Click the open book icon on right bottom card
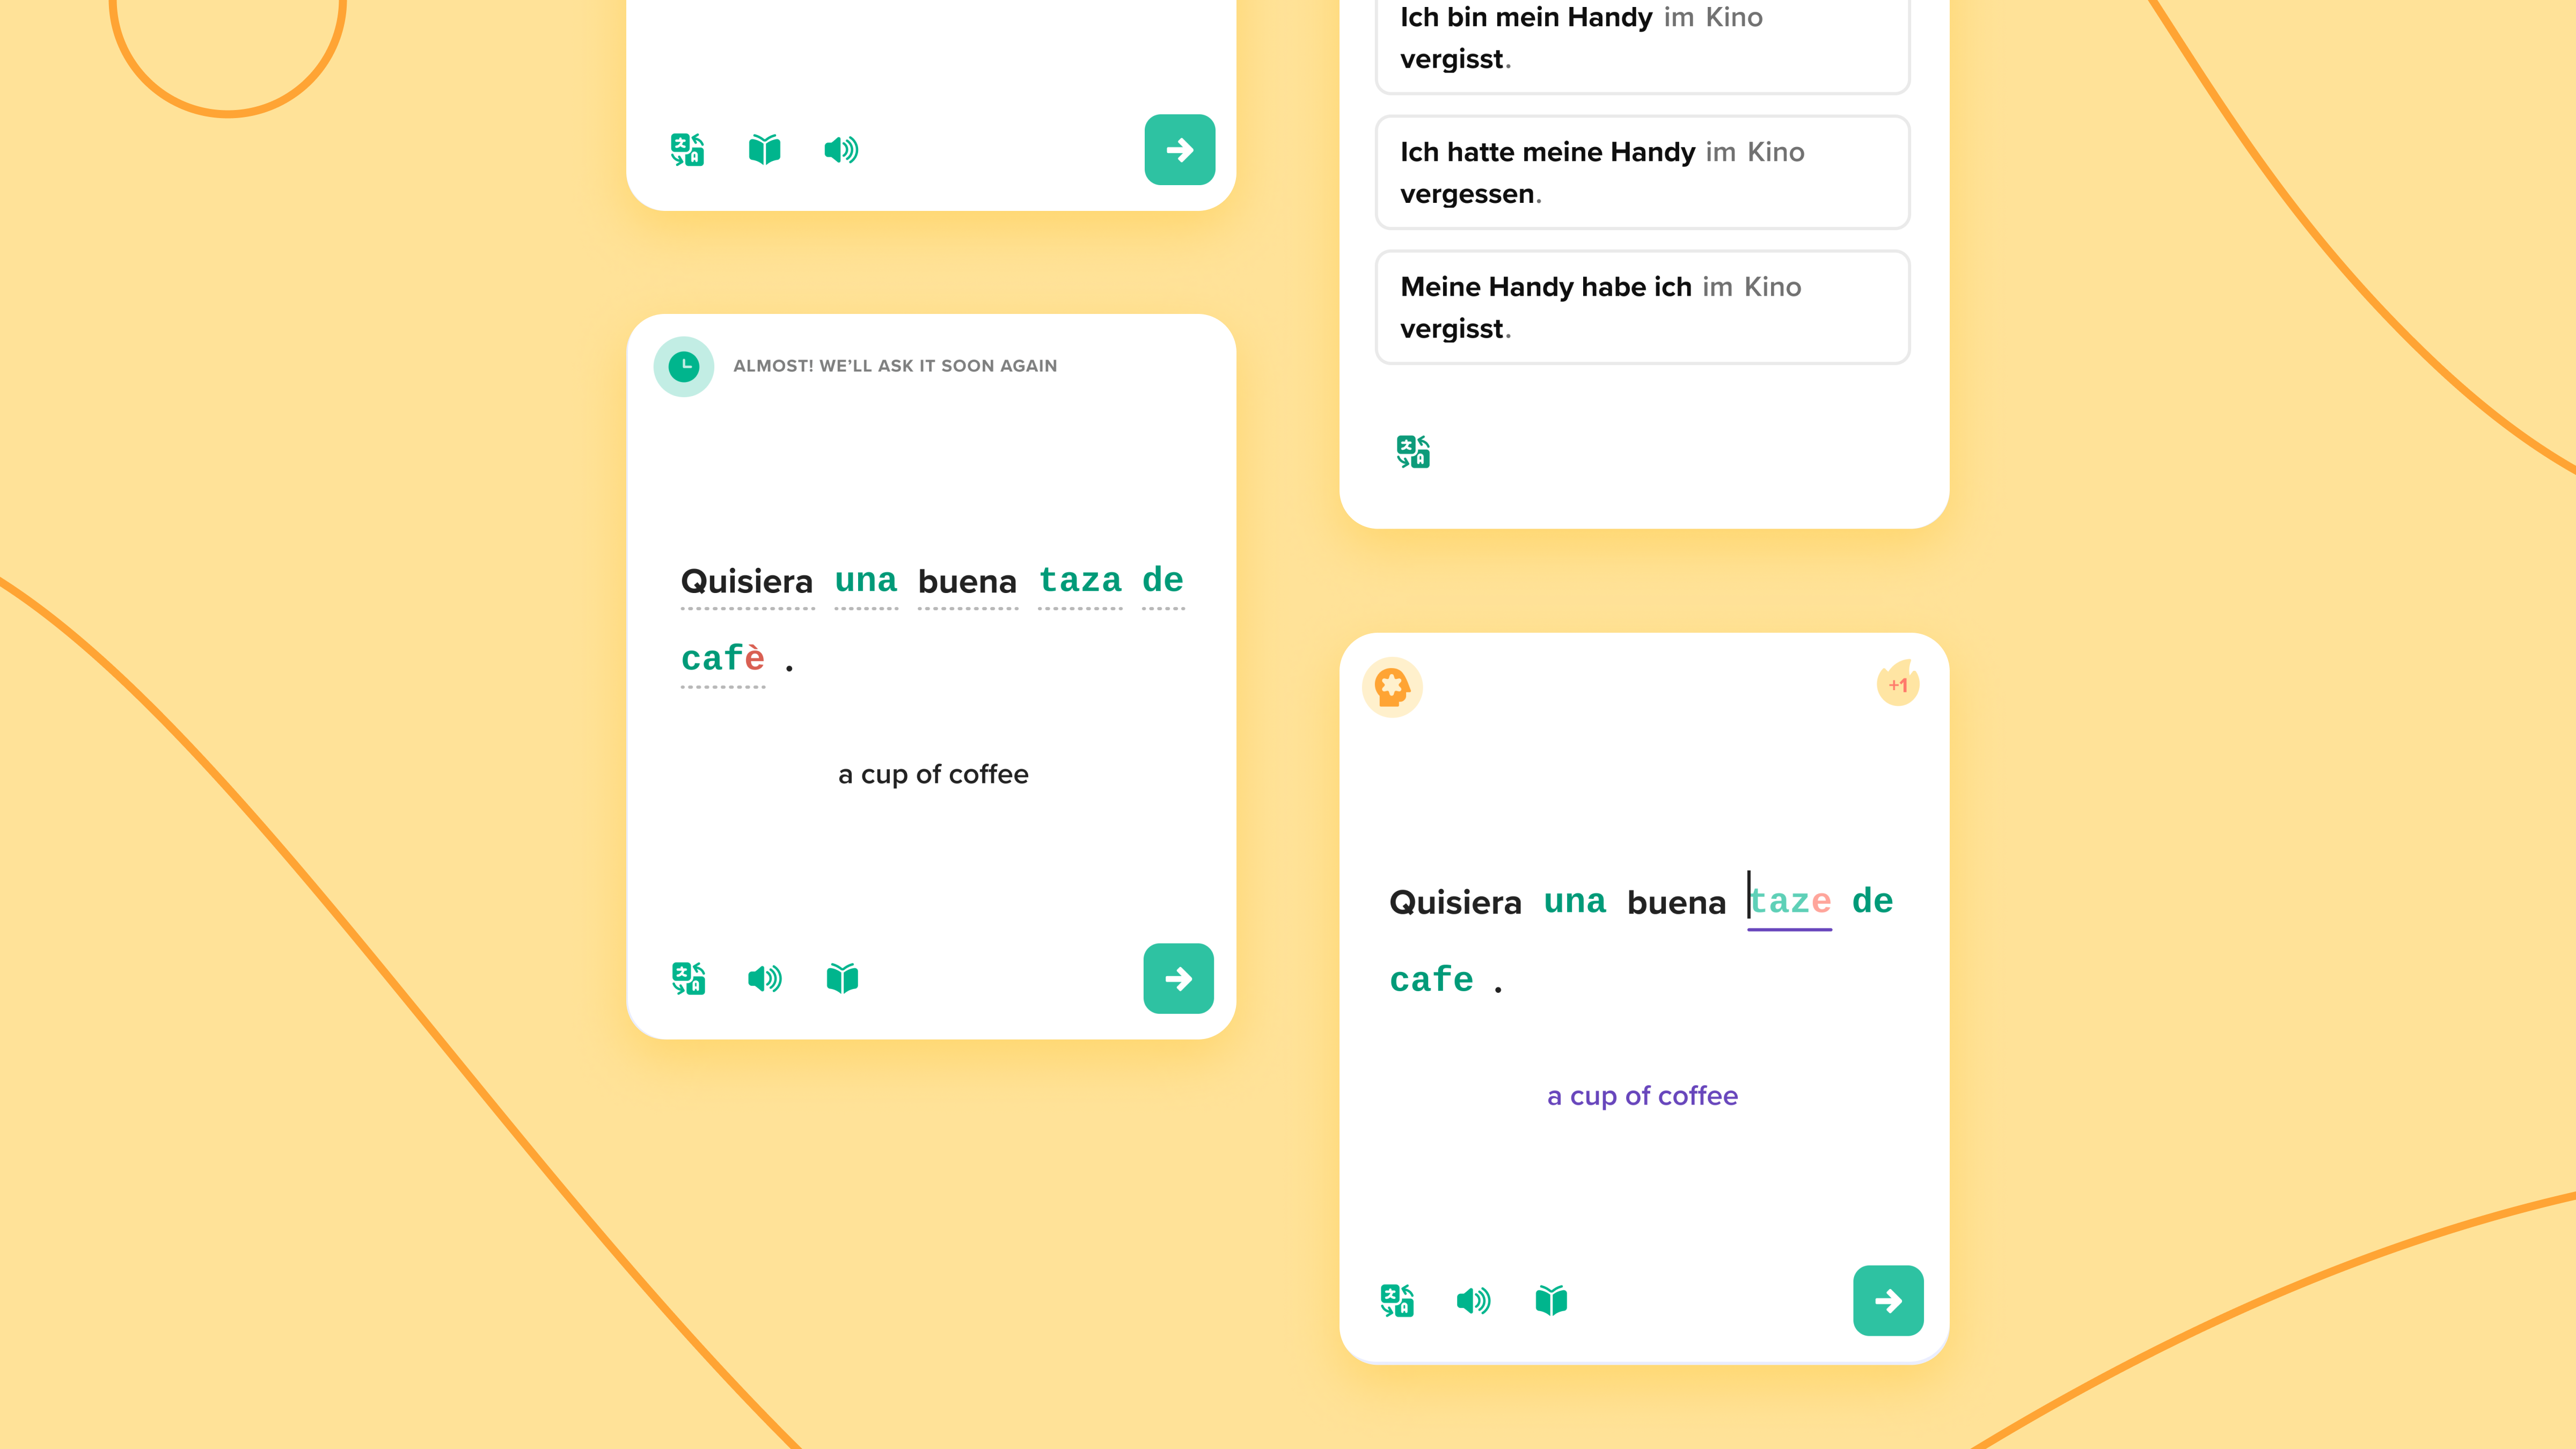Screen dimensions: 2576x1449 tap(1552, 1300)
